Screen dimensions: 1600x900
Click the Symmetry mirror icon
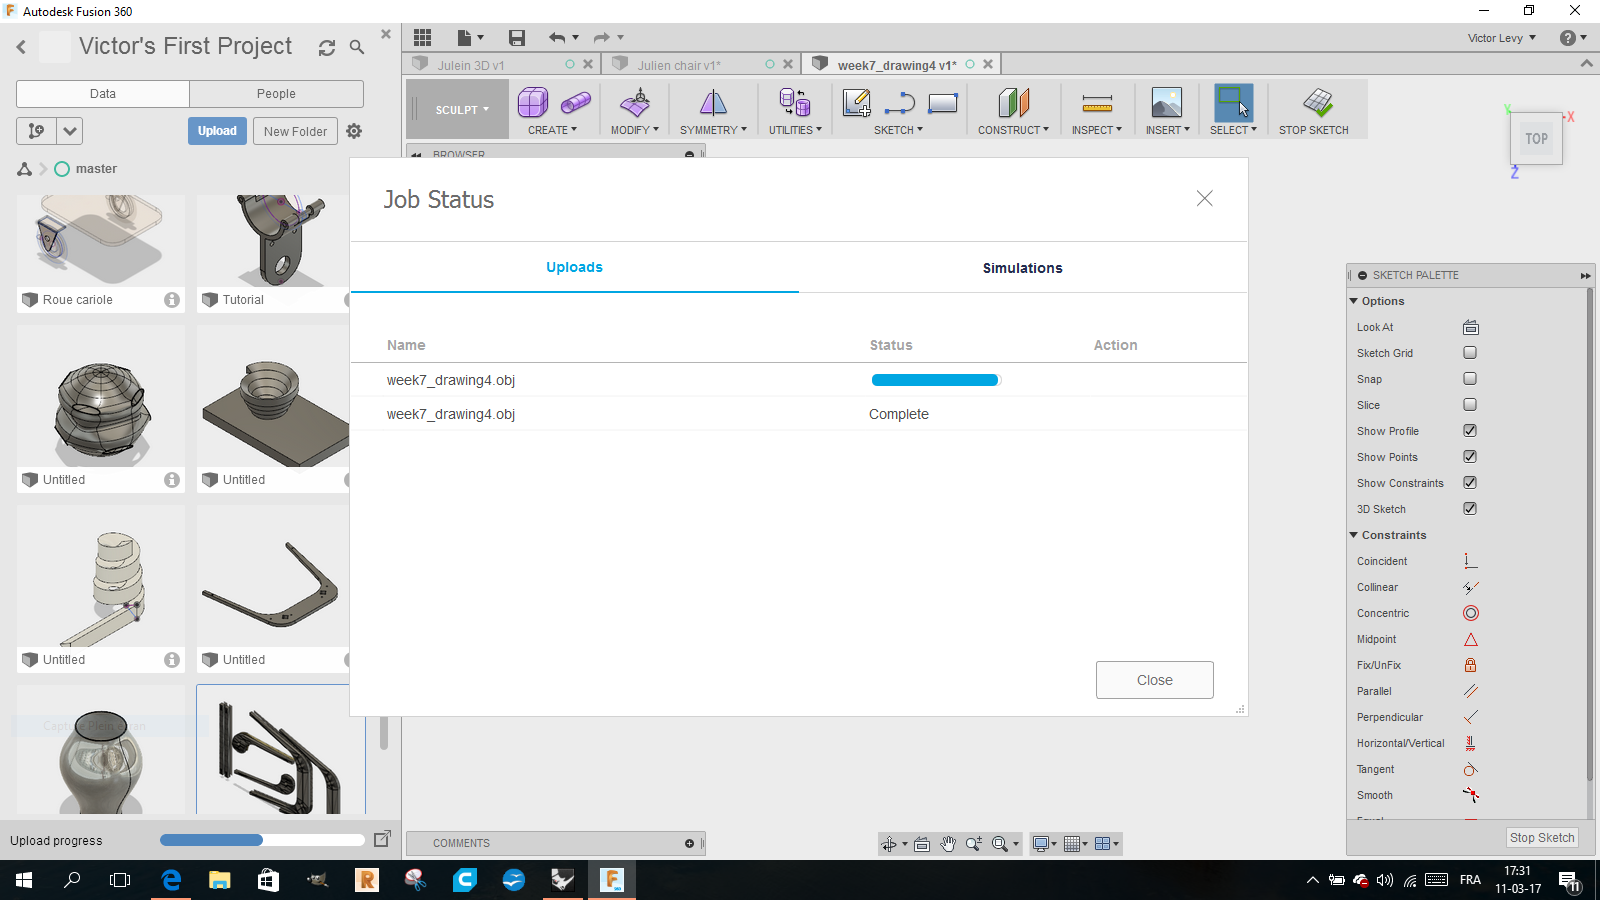713,102
